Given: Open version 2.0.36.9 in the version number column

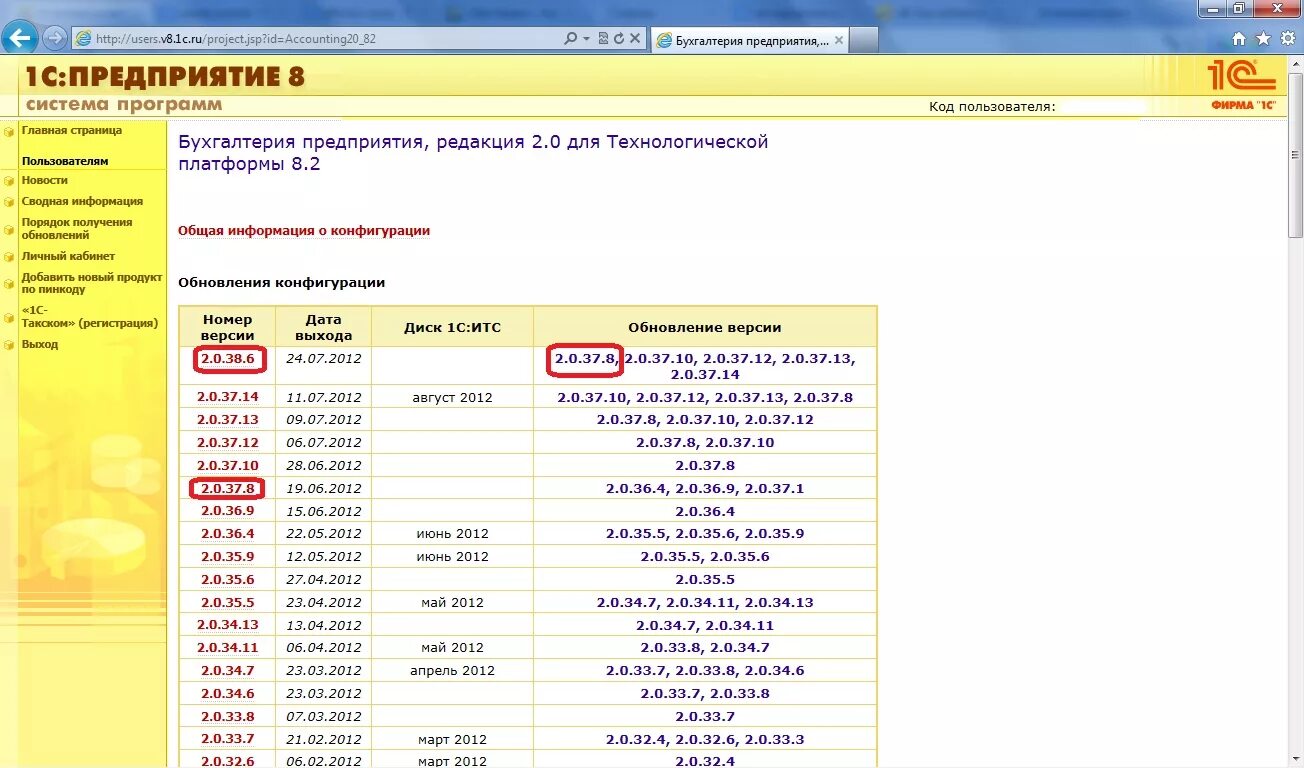Looking at the screenshot, I should click(x=228, y=511).
